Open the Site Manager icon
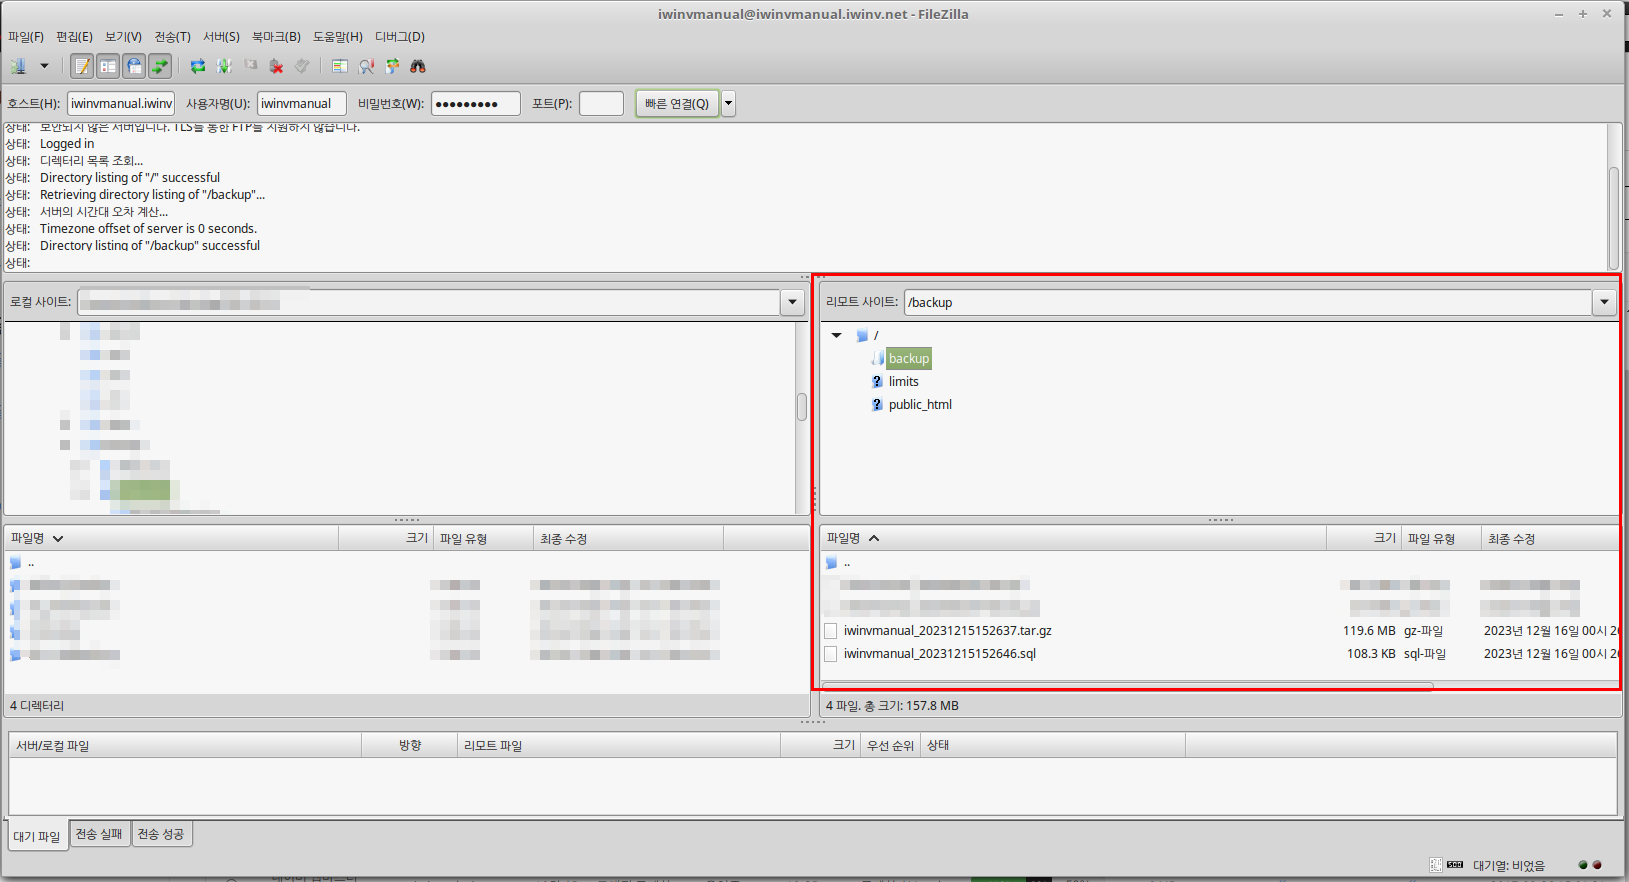This screenshot has height=882, width=1629. (x=19, y=66)
